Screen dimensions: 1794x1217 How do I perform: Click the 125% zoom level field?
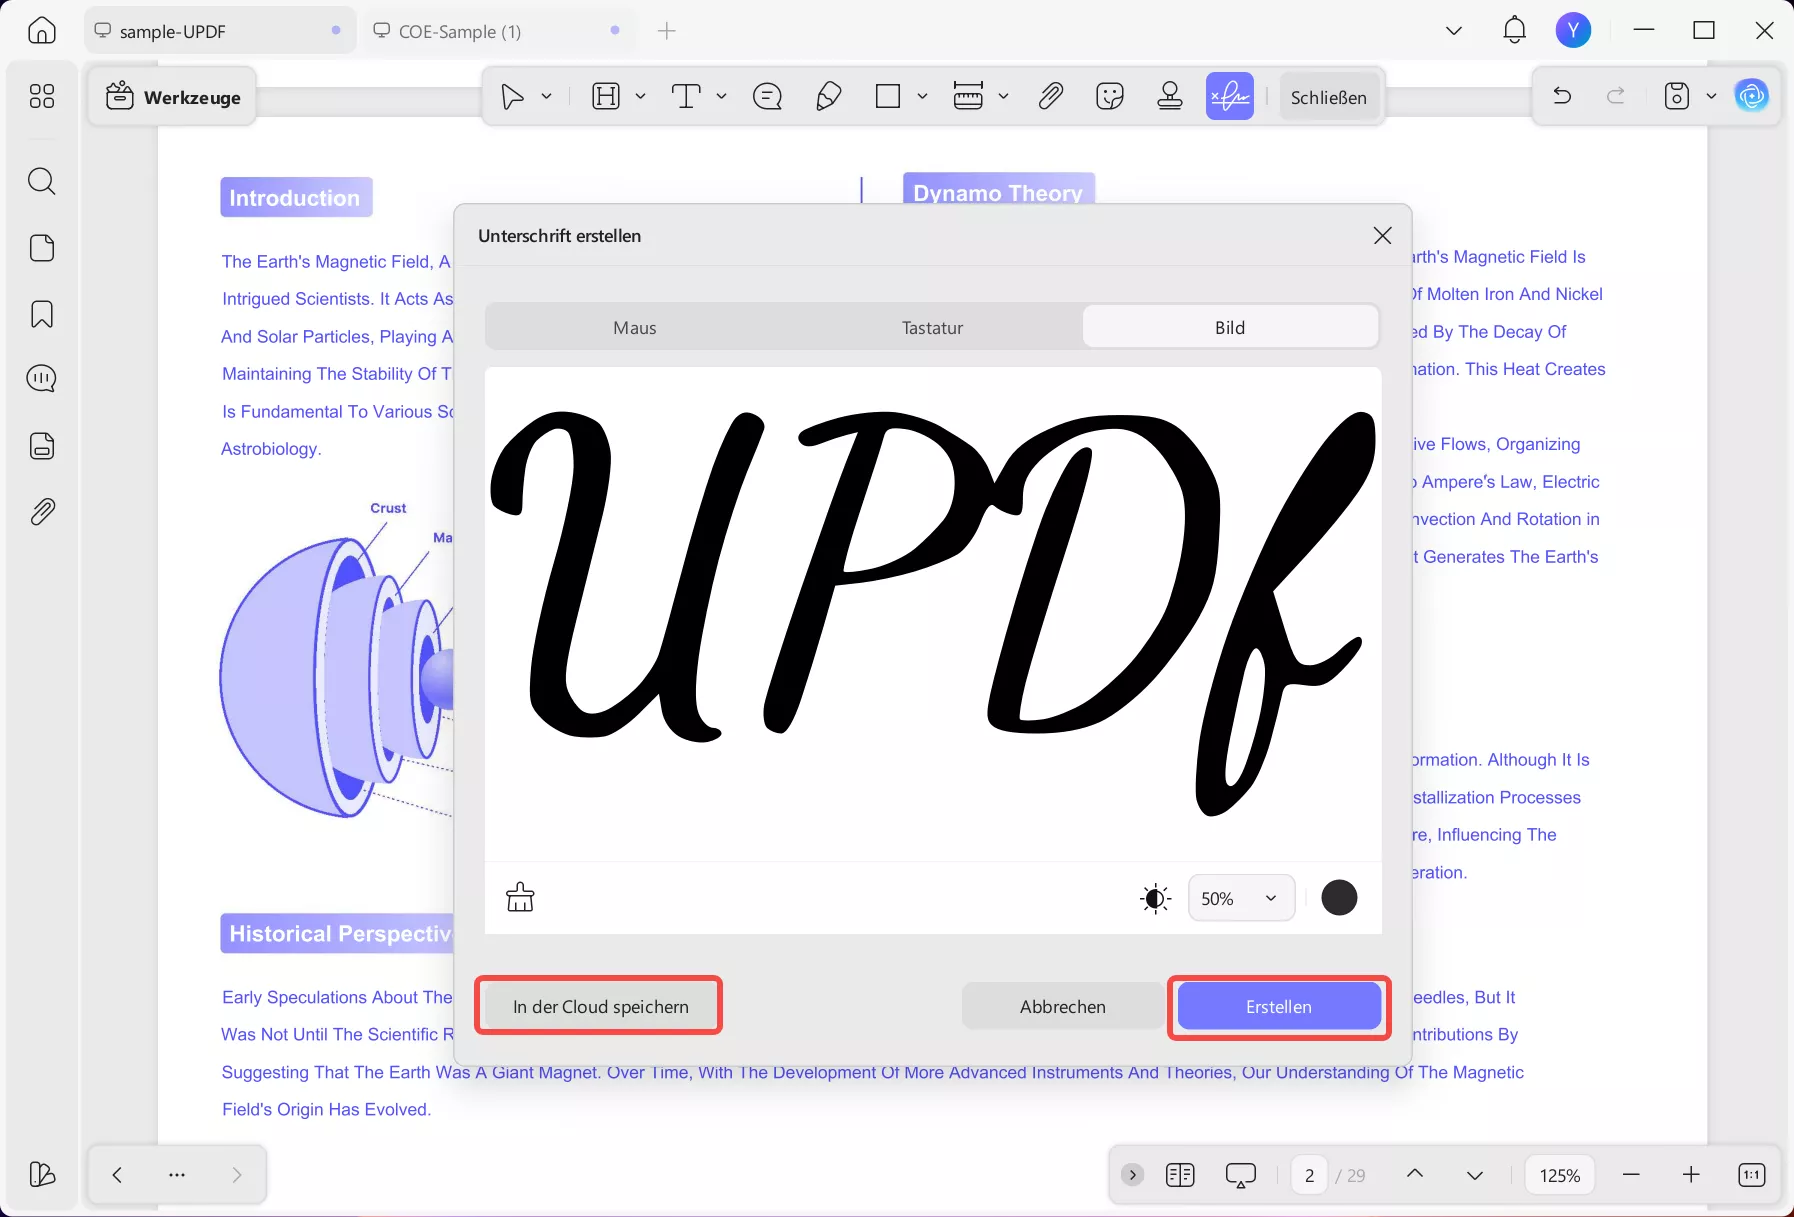pos(1560,1175)
